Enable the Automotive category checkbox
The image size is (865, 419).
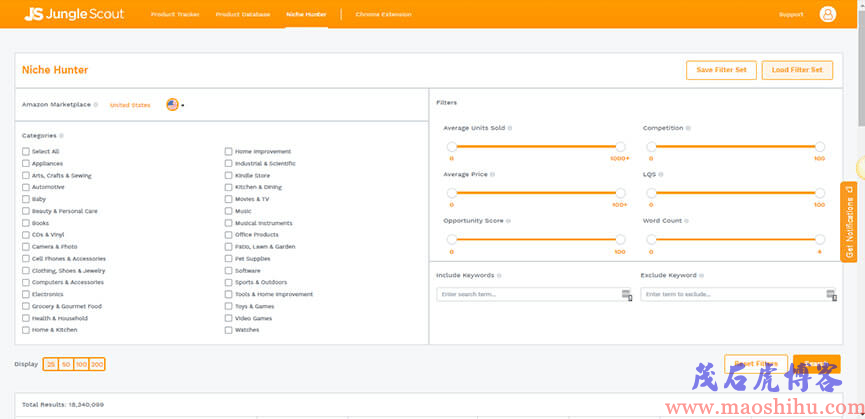[x=26, y=187]
